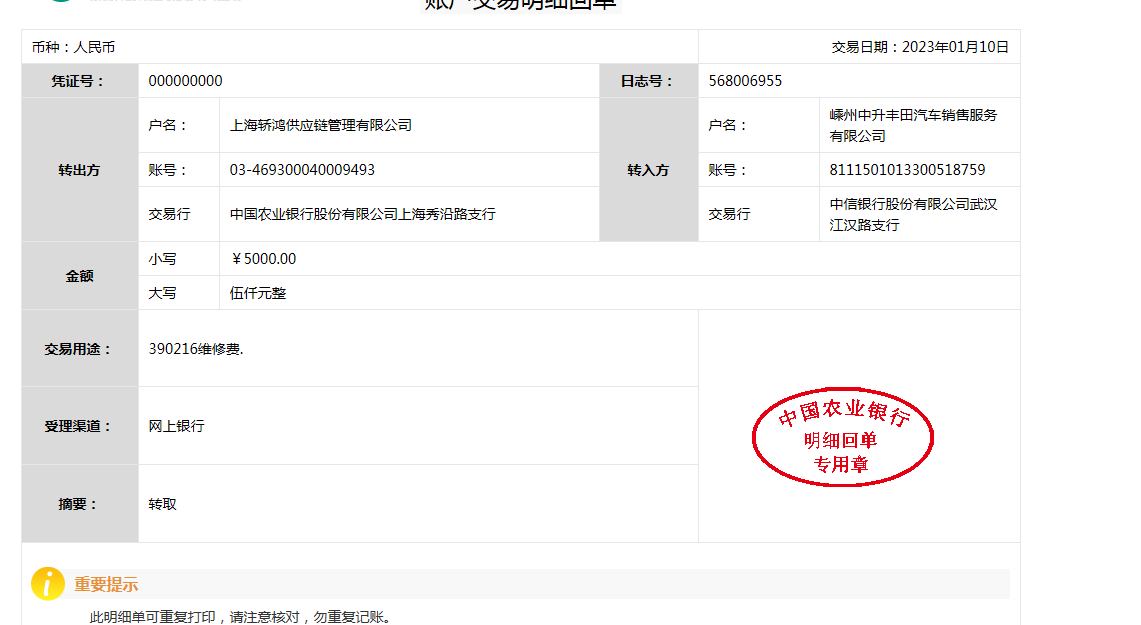Click acceptance channel value 网上银行

(177, 426)
